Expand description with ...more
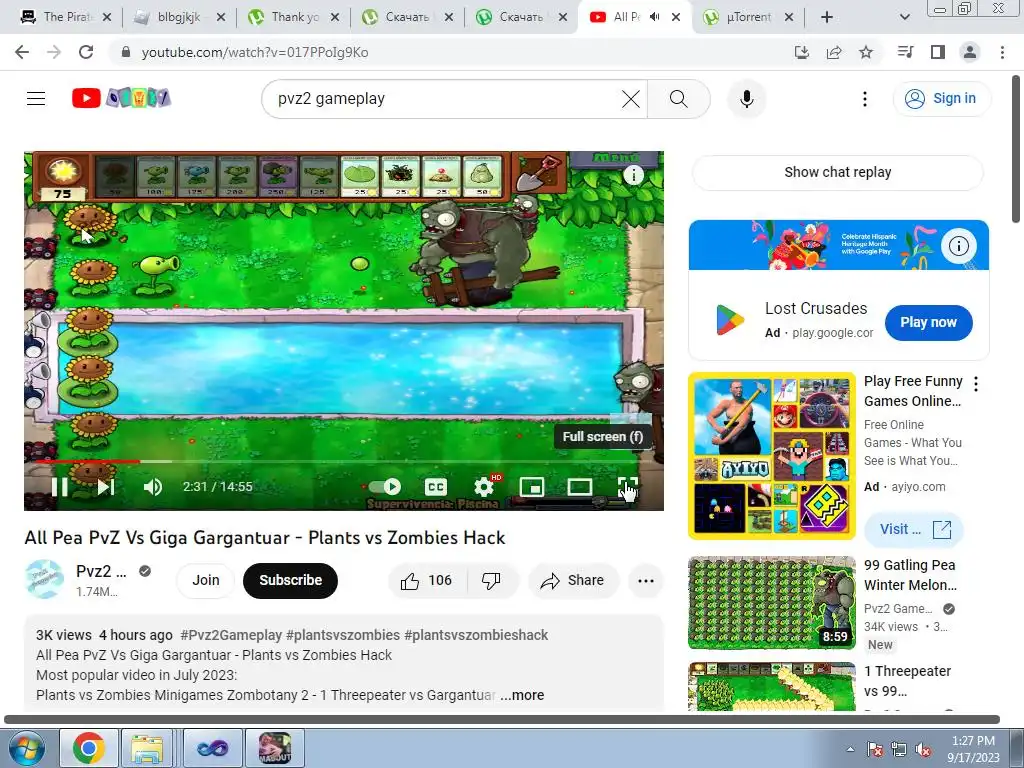Image resolution: width=1024 pixels, height=768 pixels. [x=522, y=695]
